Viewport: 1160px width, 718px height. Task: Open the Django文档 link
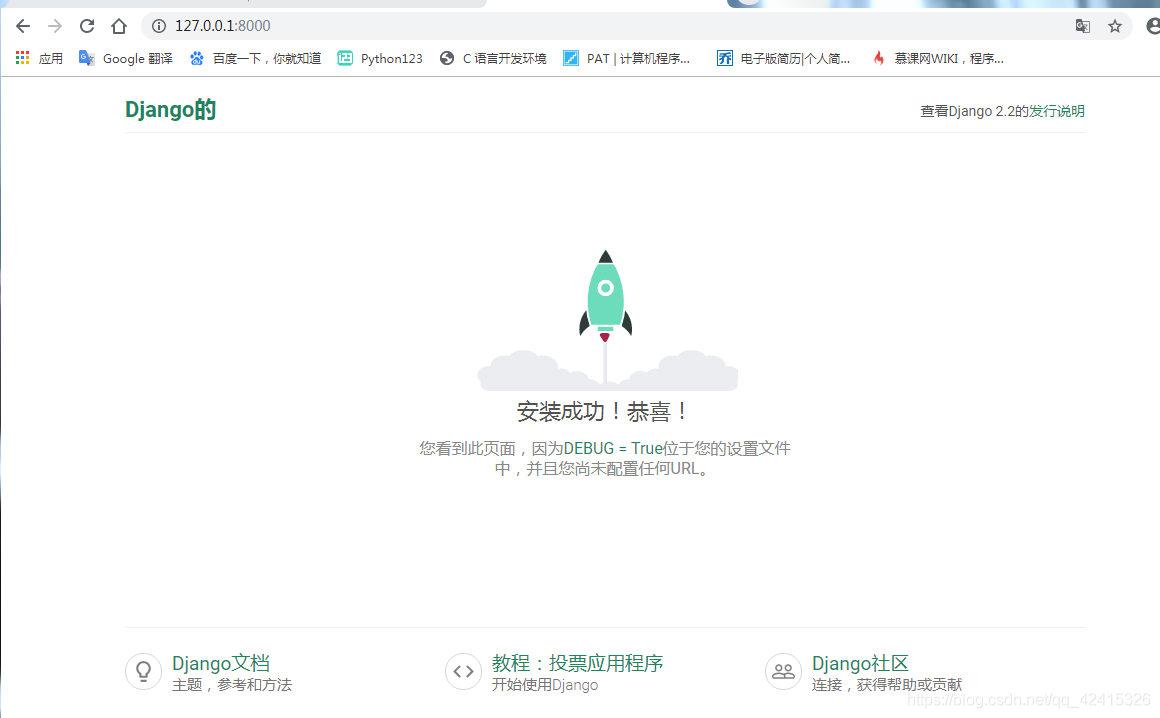pyautogui.click(x=220, y=663)
